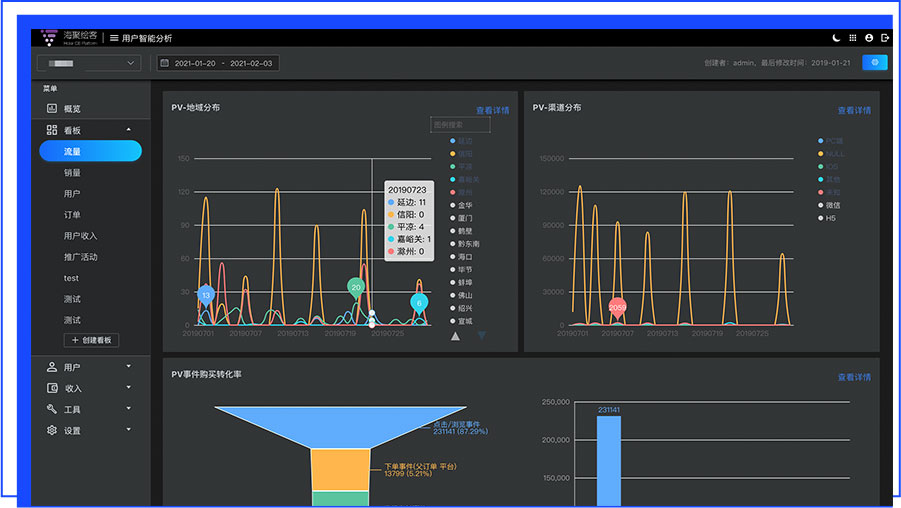Open the project selector dropdown
901x508 pixels.
point(89,63)
